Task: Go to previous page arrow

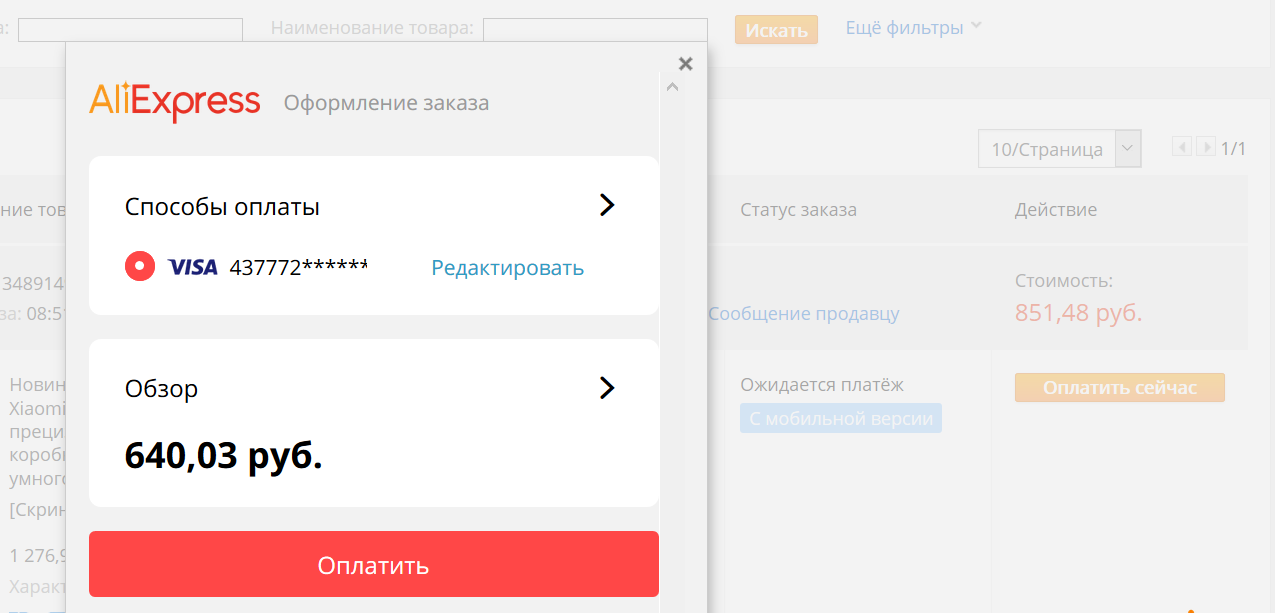Action: pos(1182,148)
